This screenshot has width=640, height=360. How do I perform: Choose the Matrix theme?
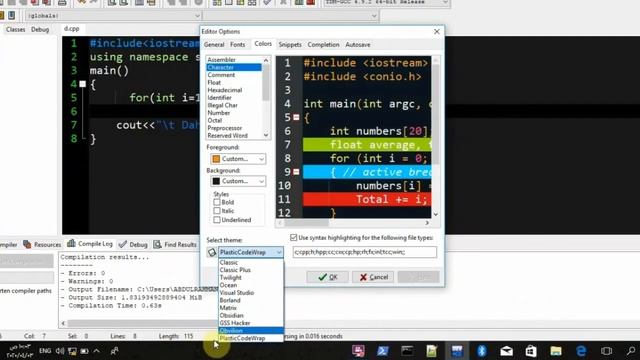click(251, 308)
